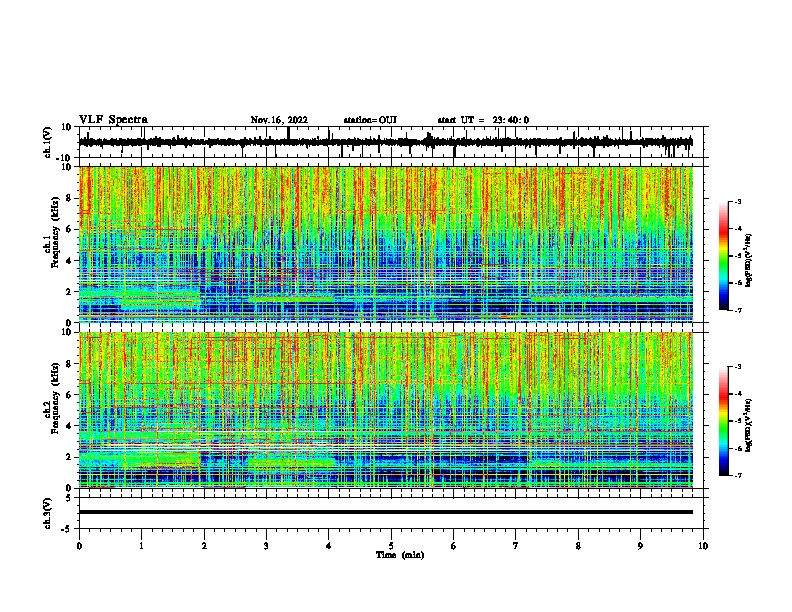Click the ch.1 "Frequency (kHz)" axis label
The width and height of the screenshot is (792, 612).
(55, 232)
